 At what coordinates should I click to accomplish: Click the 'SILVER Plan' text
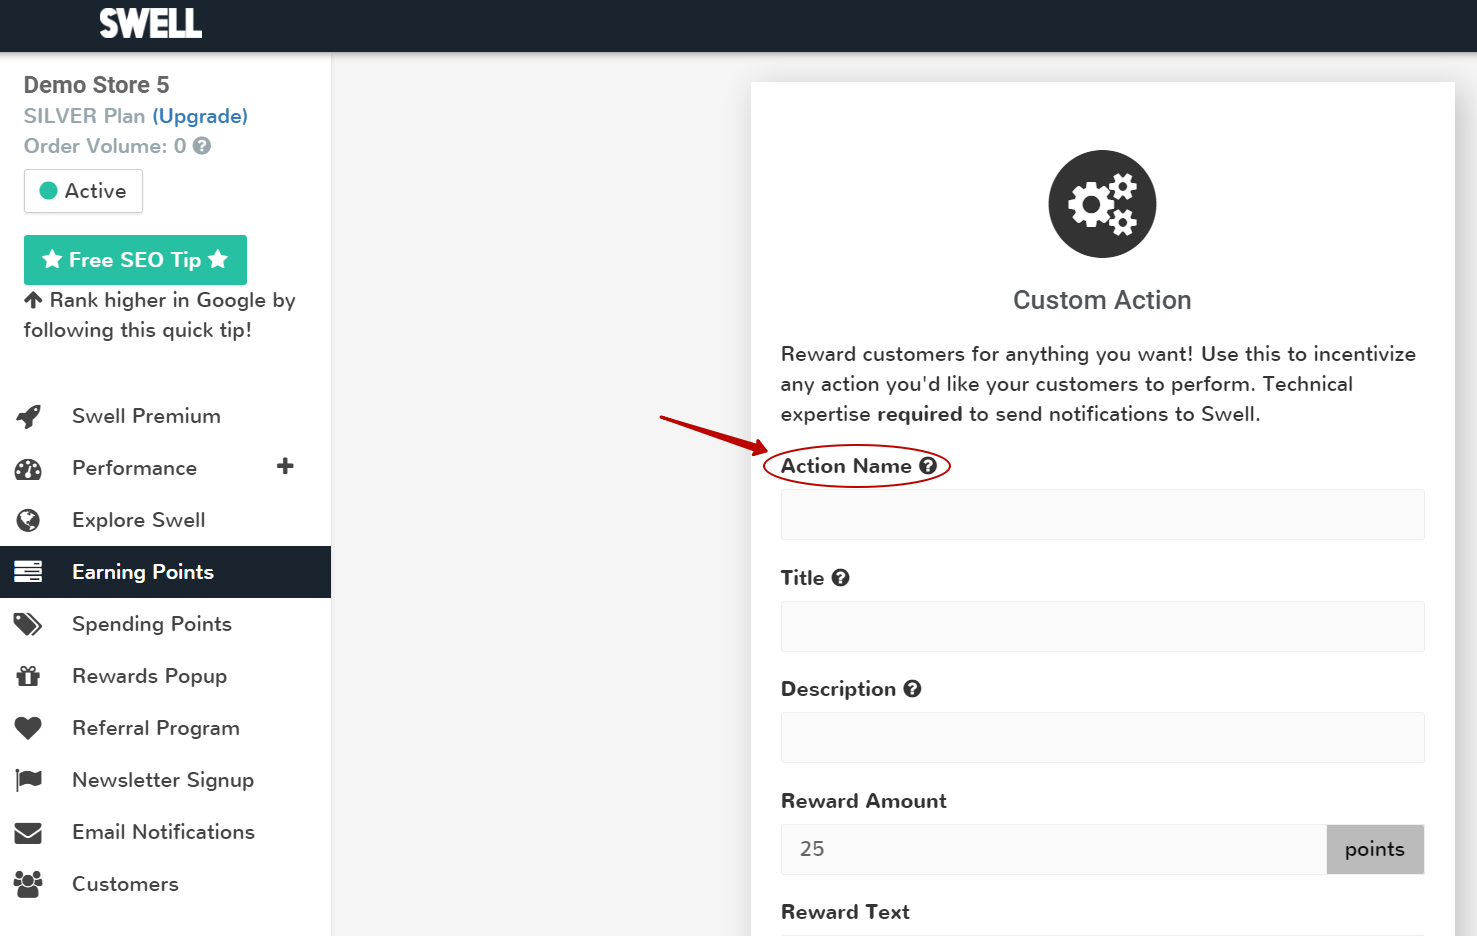point(85,116)
